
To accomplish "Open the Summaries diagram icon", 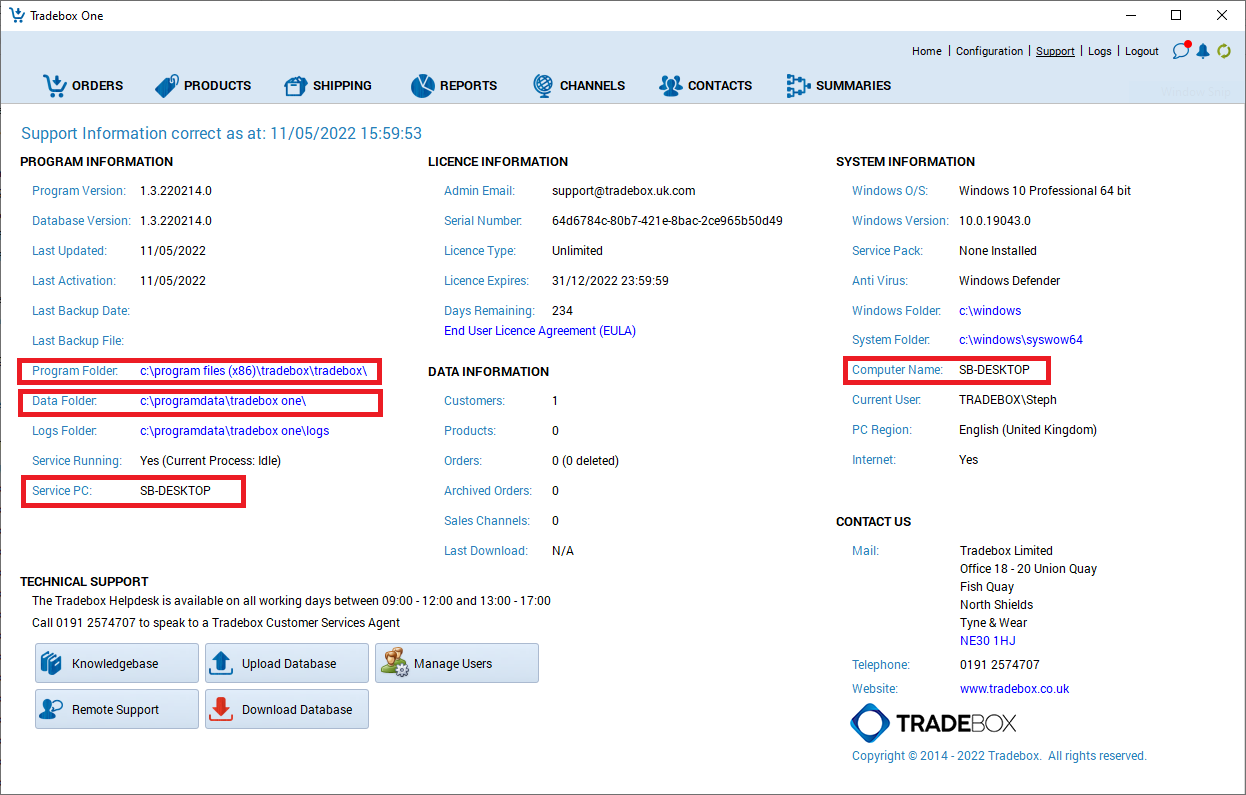I will point(798,86).
